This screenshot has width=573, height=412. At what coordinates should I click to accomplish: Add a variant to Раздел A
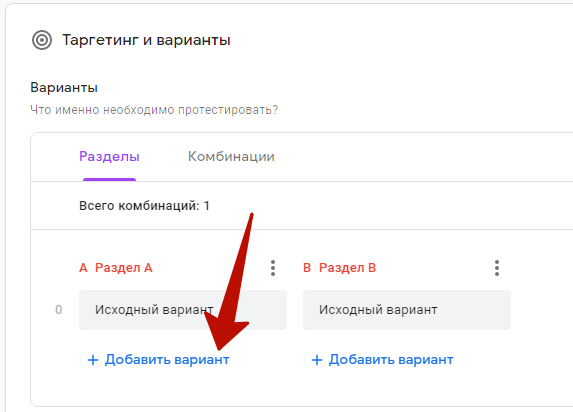(158, 360)
